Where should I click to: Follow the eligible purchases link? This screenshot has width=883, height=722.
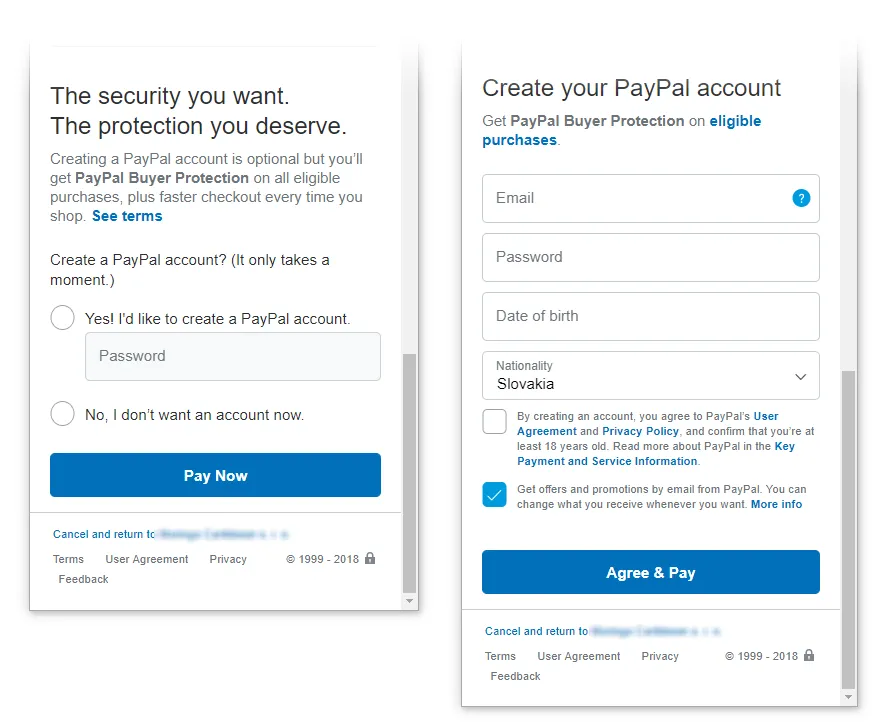tap(735, 121)
